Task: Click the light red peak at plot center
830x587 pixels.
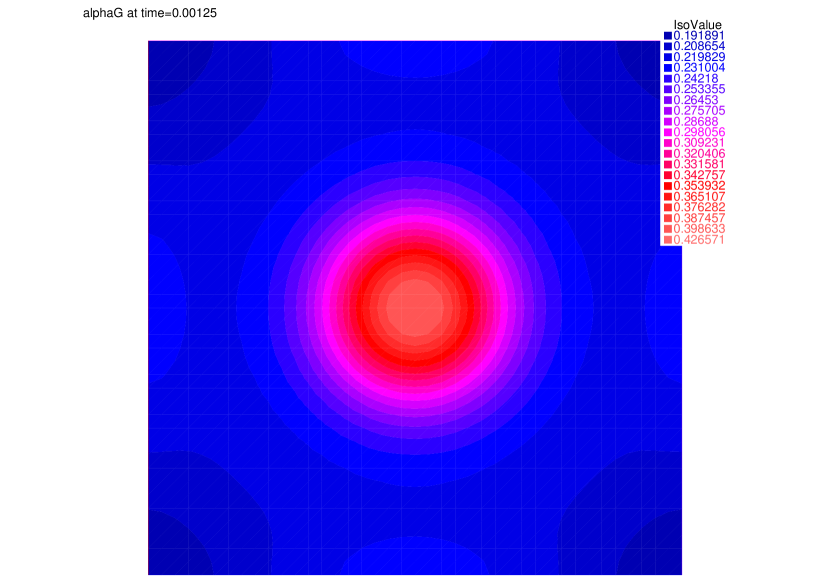Action: 415,308
